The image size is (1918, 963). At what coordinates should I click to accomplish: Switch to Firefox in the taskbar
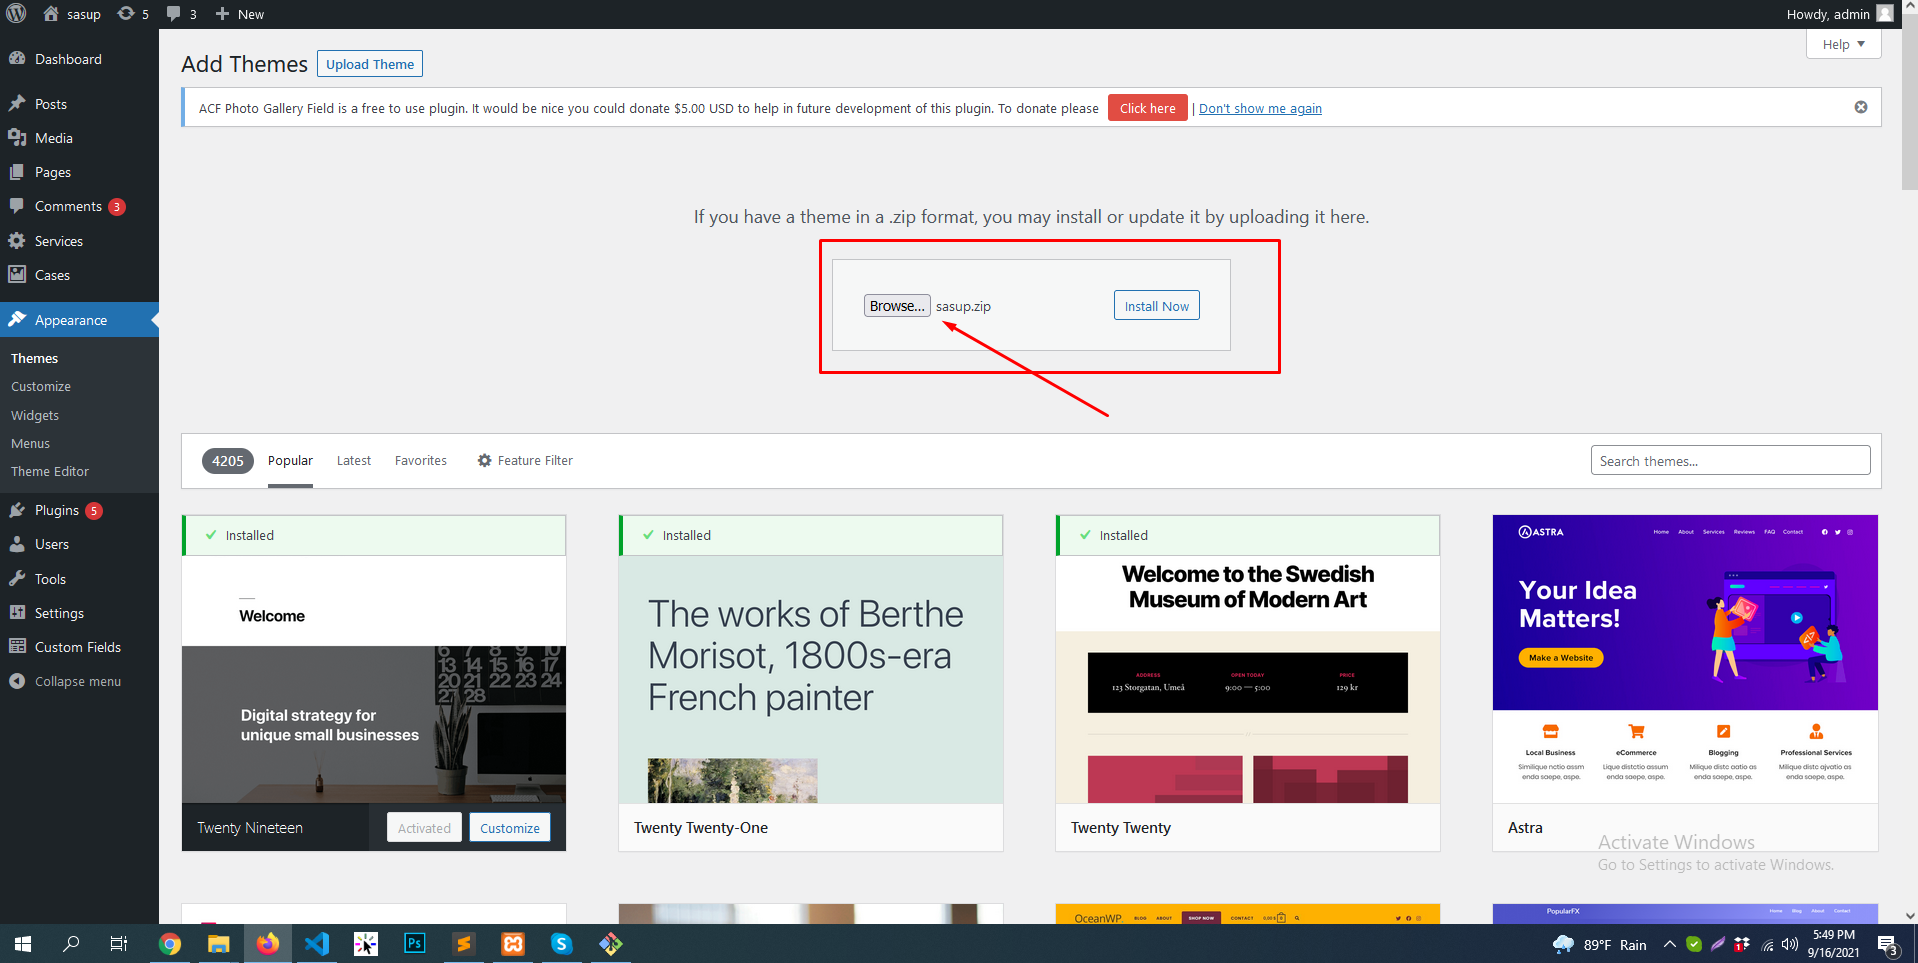click(x=268, y=944)
